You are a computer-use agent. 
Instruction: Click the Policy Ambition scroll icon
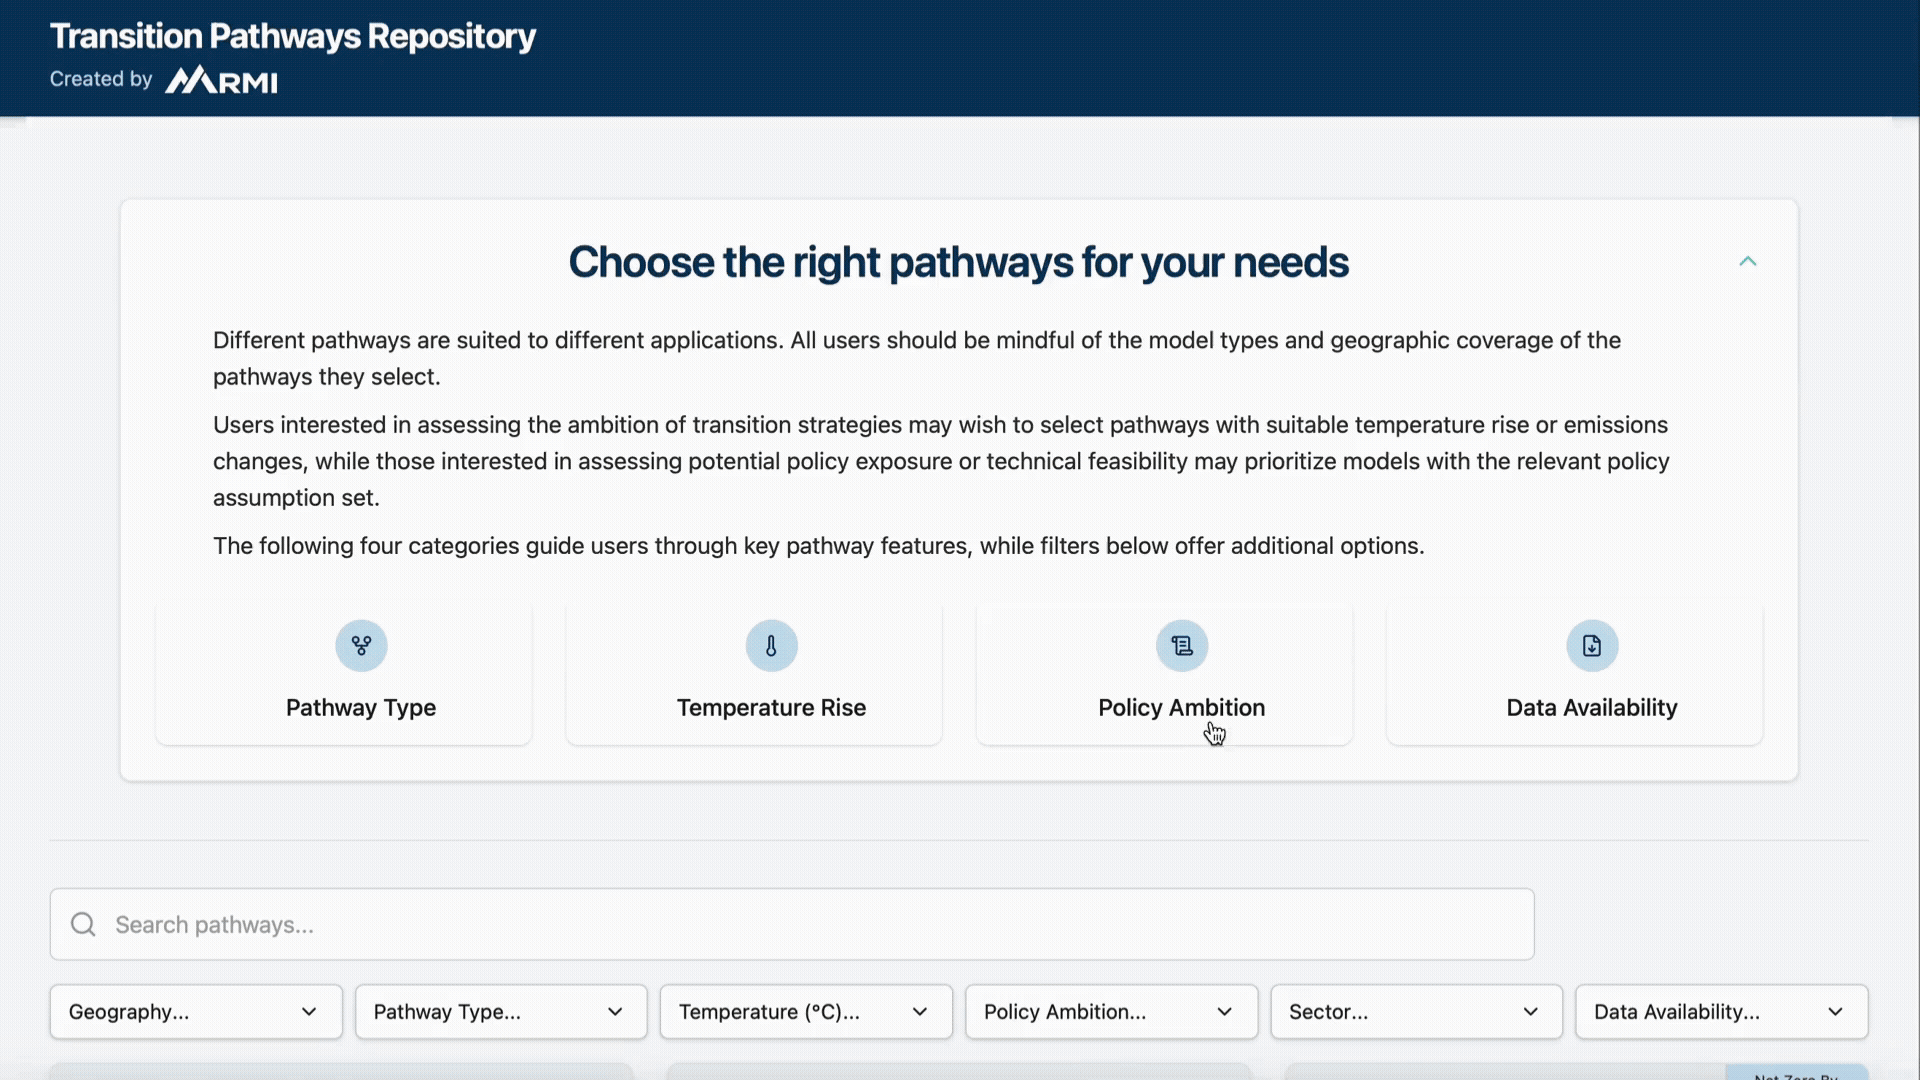[1182, 646]
